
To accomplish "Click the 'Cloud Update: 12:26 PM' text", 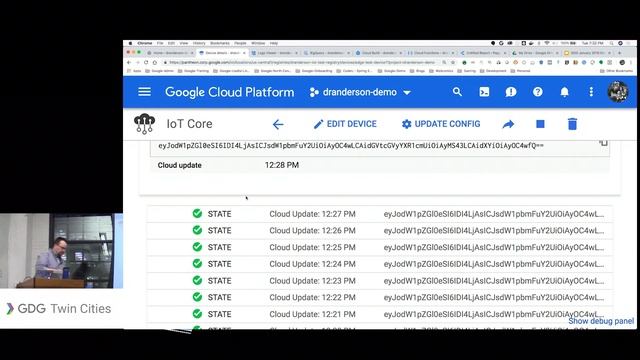I will point(312,231).
